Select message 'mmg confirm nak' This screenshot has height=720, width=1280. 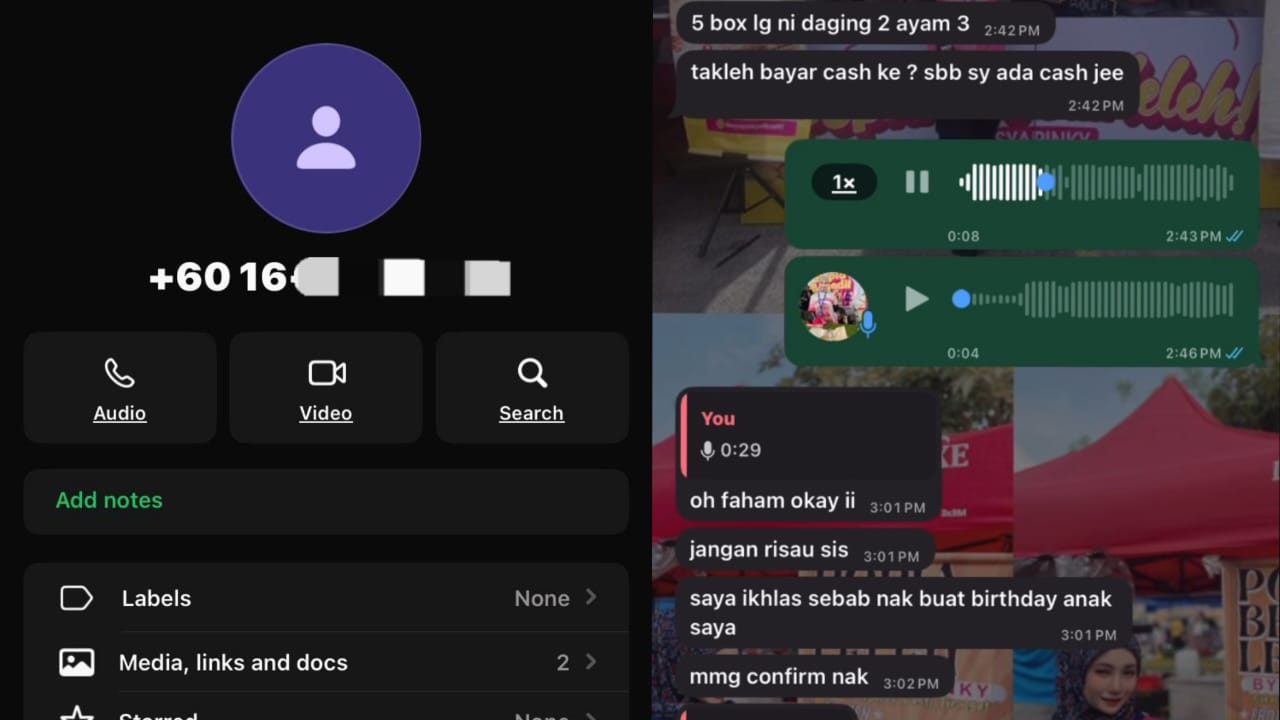pyautogui.click(x=814, y=678)
